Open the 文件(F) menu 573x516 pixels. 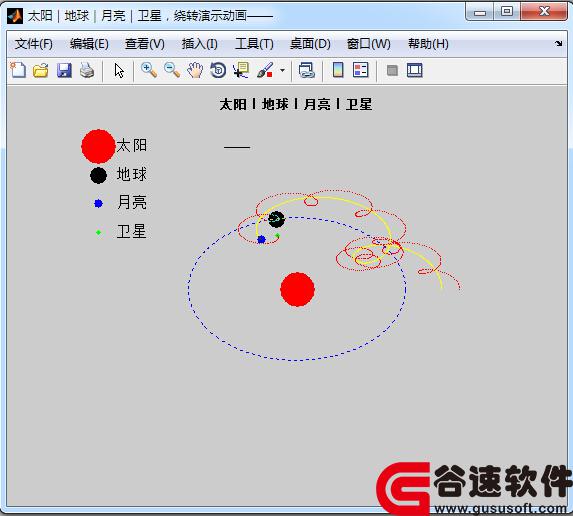[34, 44]
